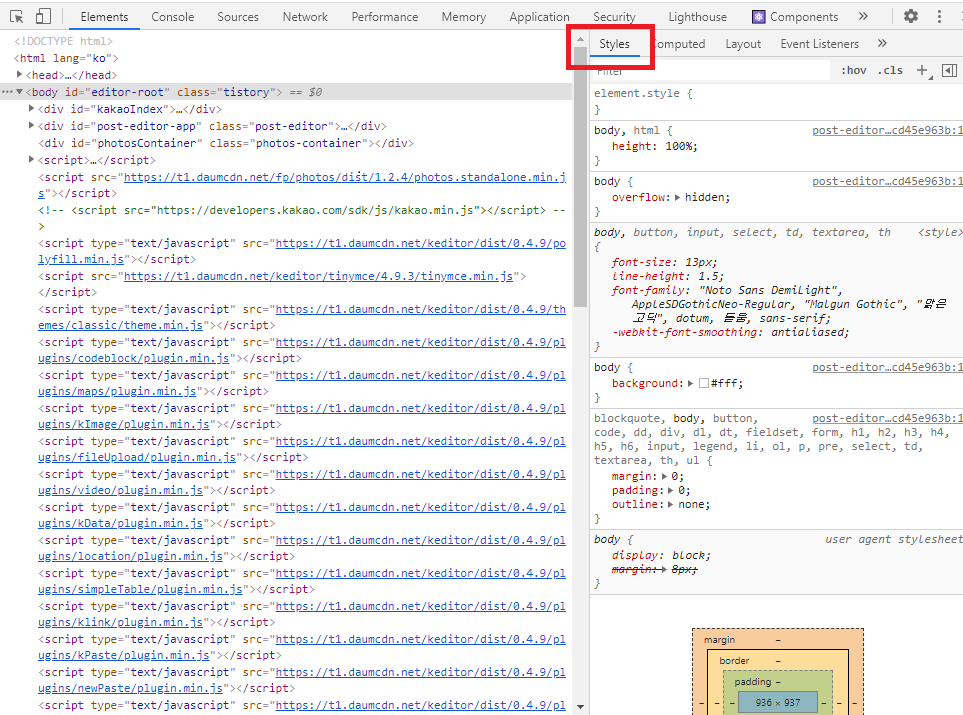Expand the background shorthand triangle
Image resolution: width=963 pixels, height=715 pixels.
point(690,383)
